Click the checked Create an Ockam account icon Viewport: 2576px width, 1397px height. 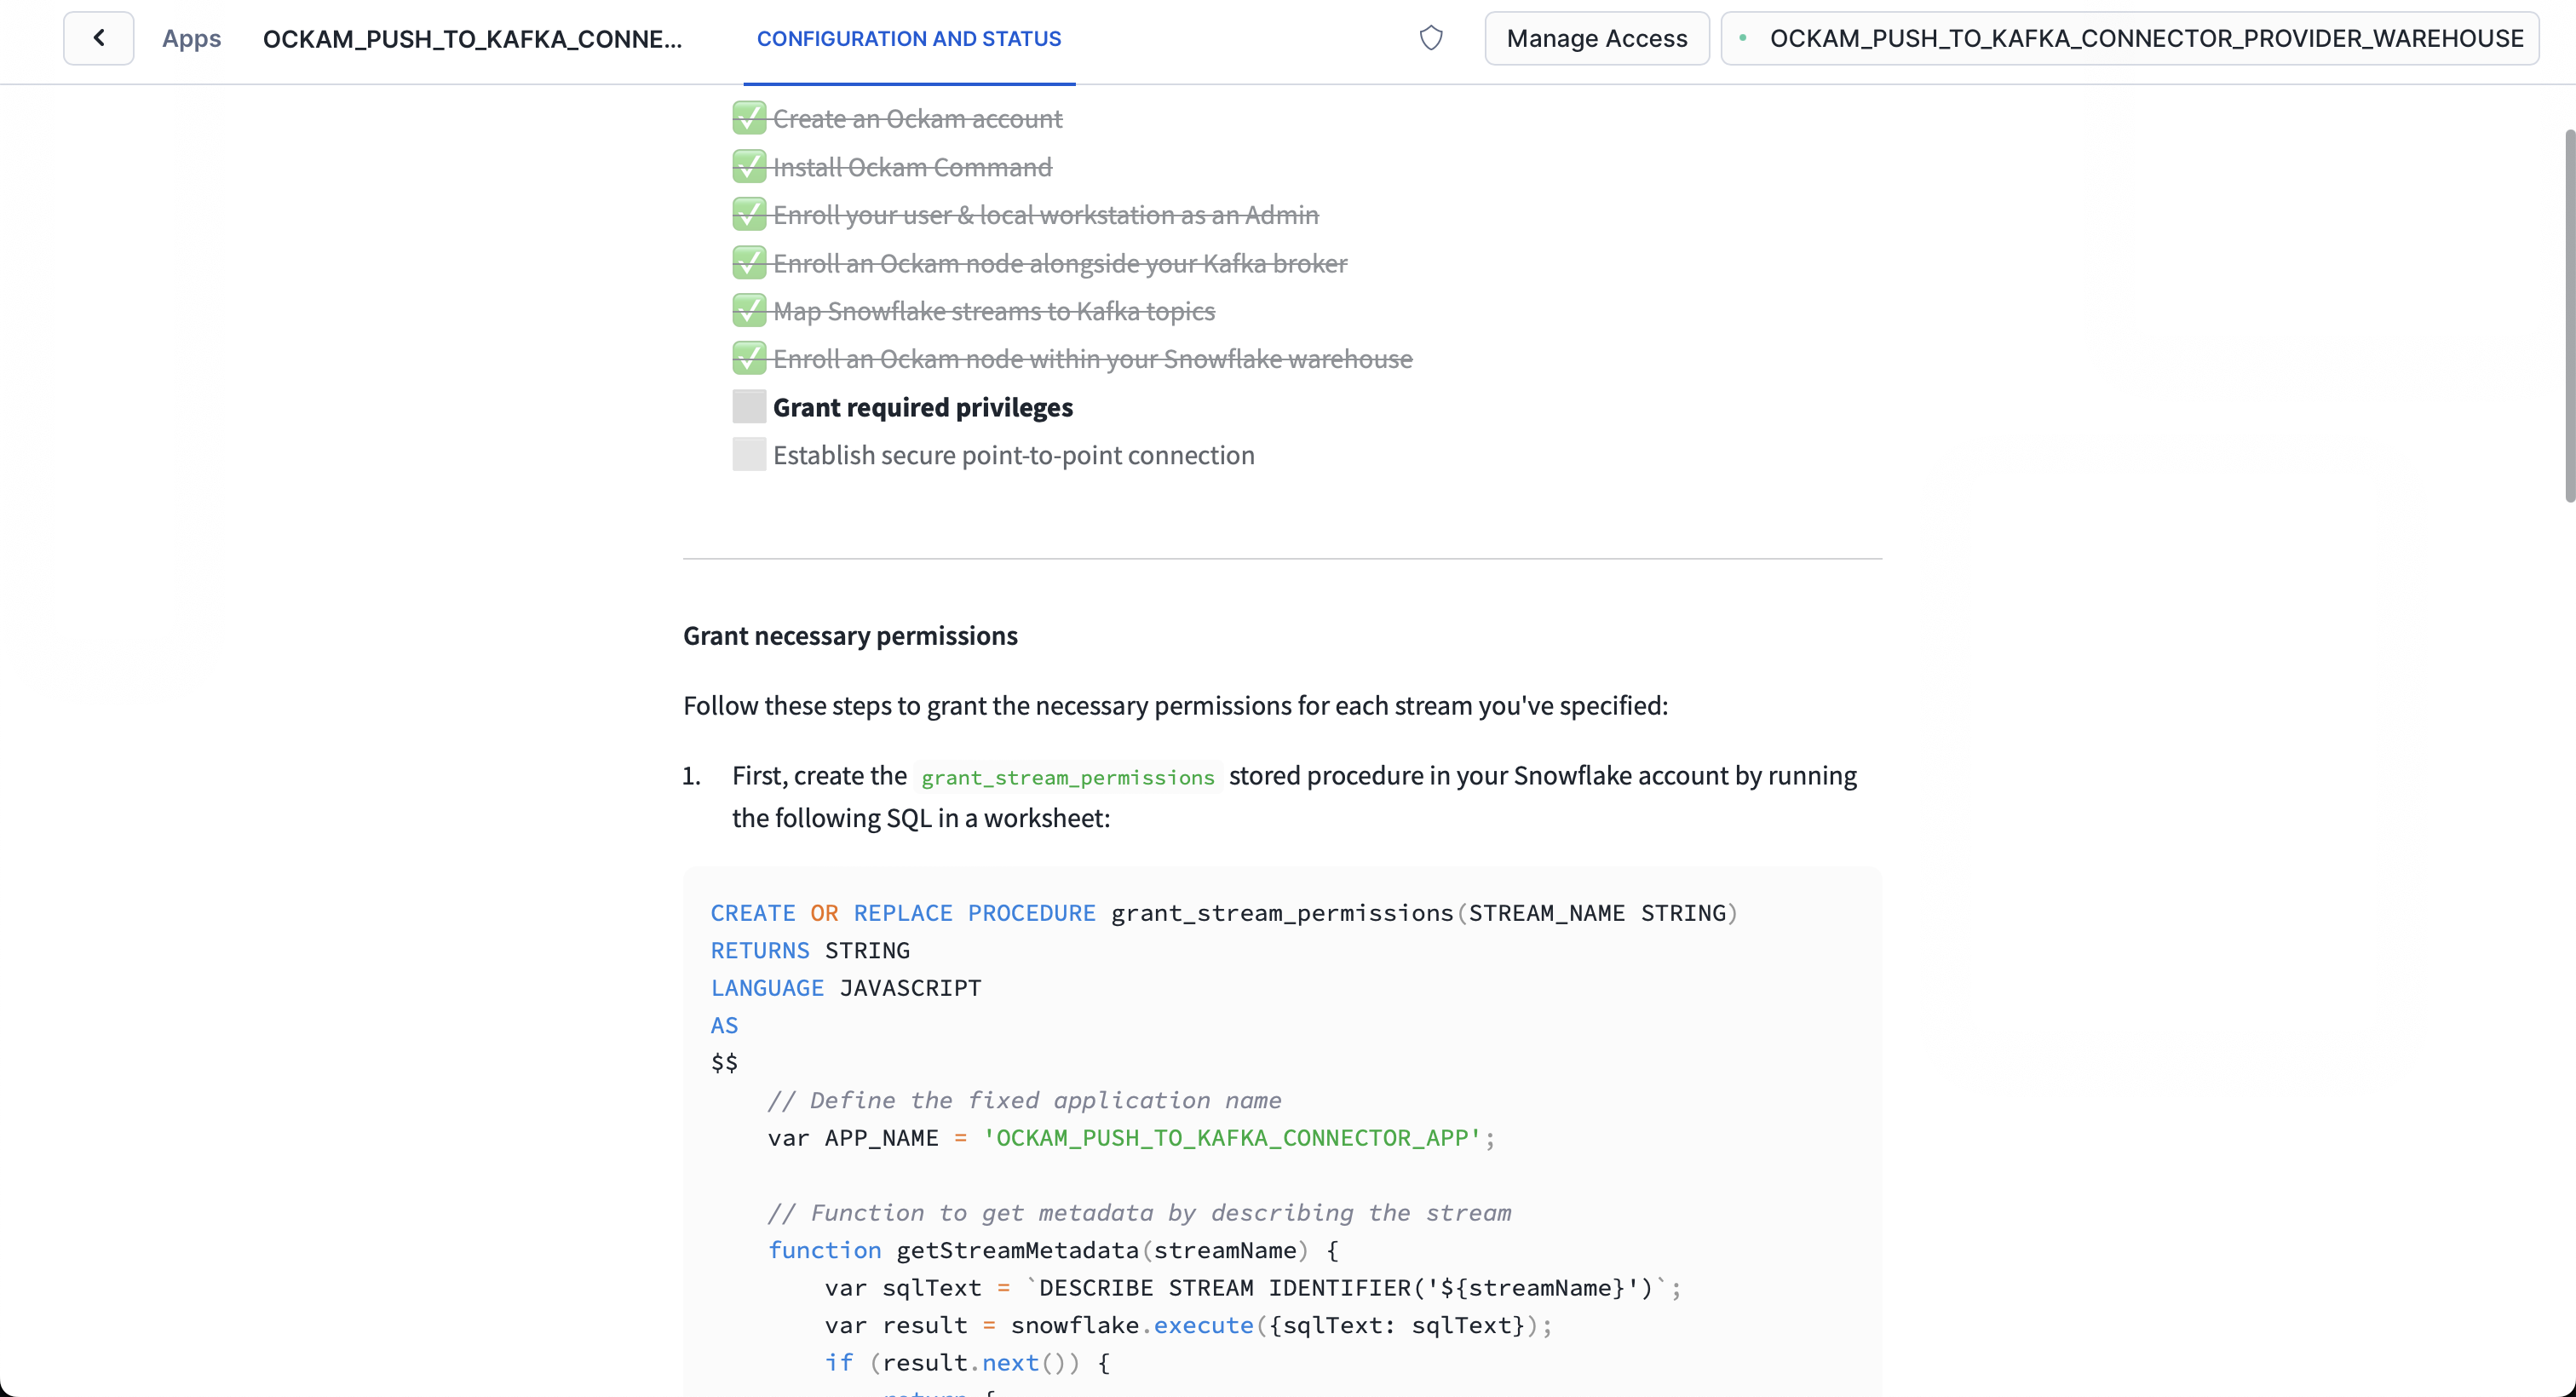point(750,118)
